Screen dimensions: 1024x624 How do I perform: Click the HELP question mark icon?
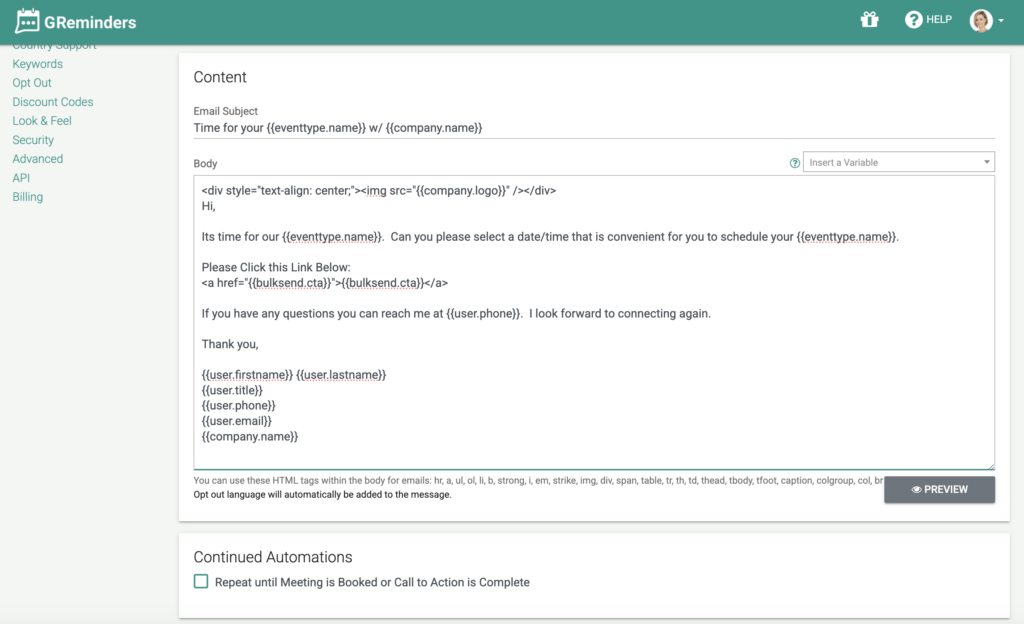(x=913, y=20)
